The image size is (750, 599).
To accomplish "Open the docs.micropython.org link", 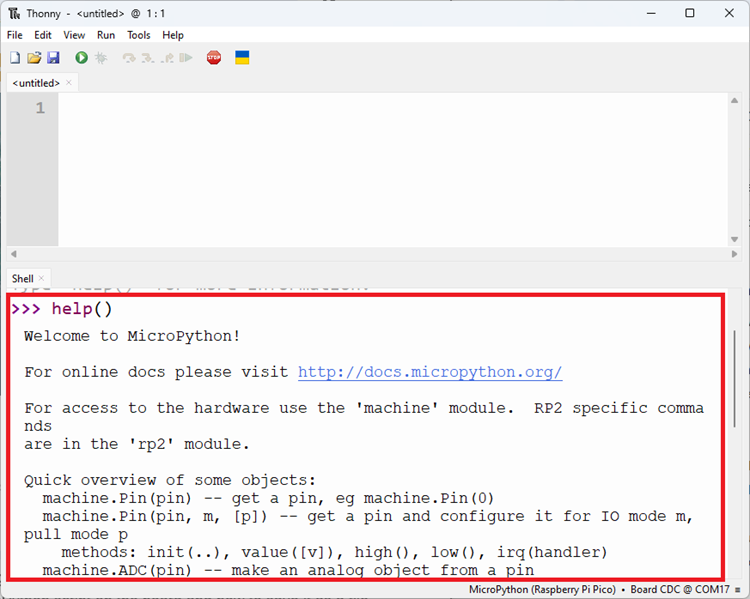I will 430,372.
